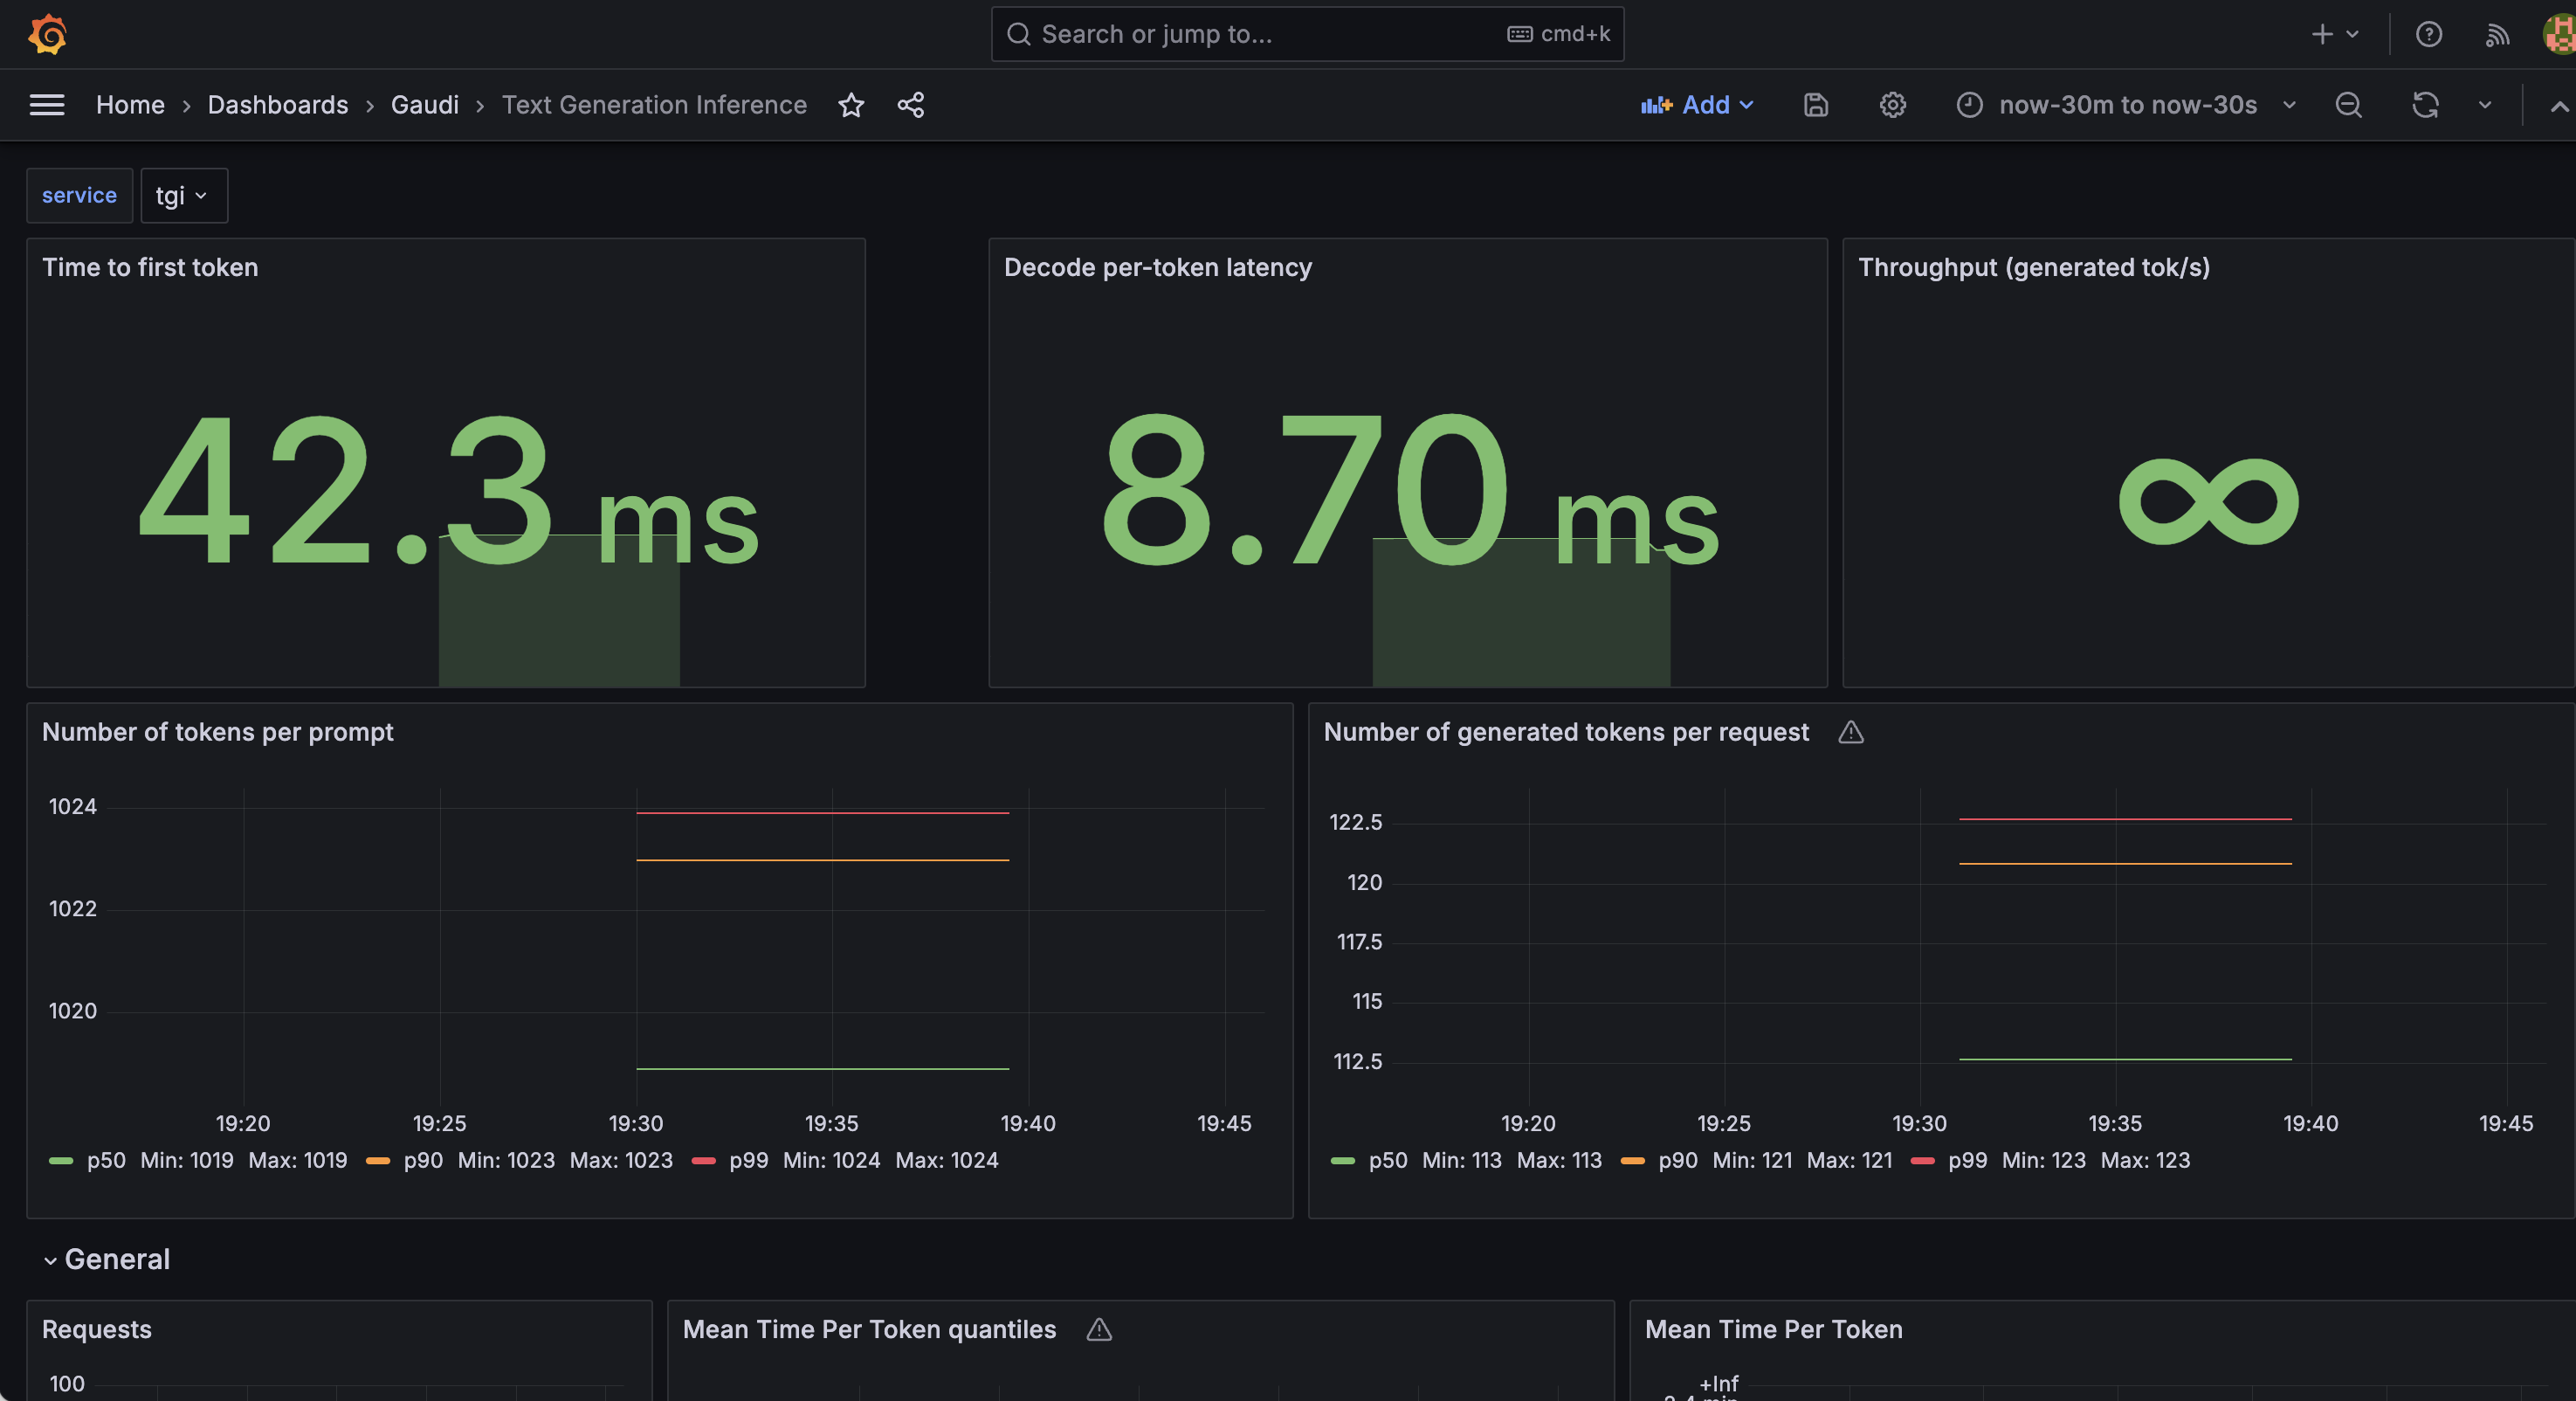The height and width of the screenshot is (1401, 2576).
Task: Click the infinity throughput value
Action: point(2208,501)
